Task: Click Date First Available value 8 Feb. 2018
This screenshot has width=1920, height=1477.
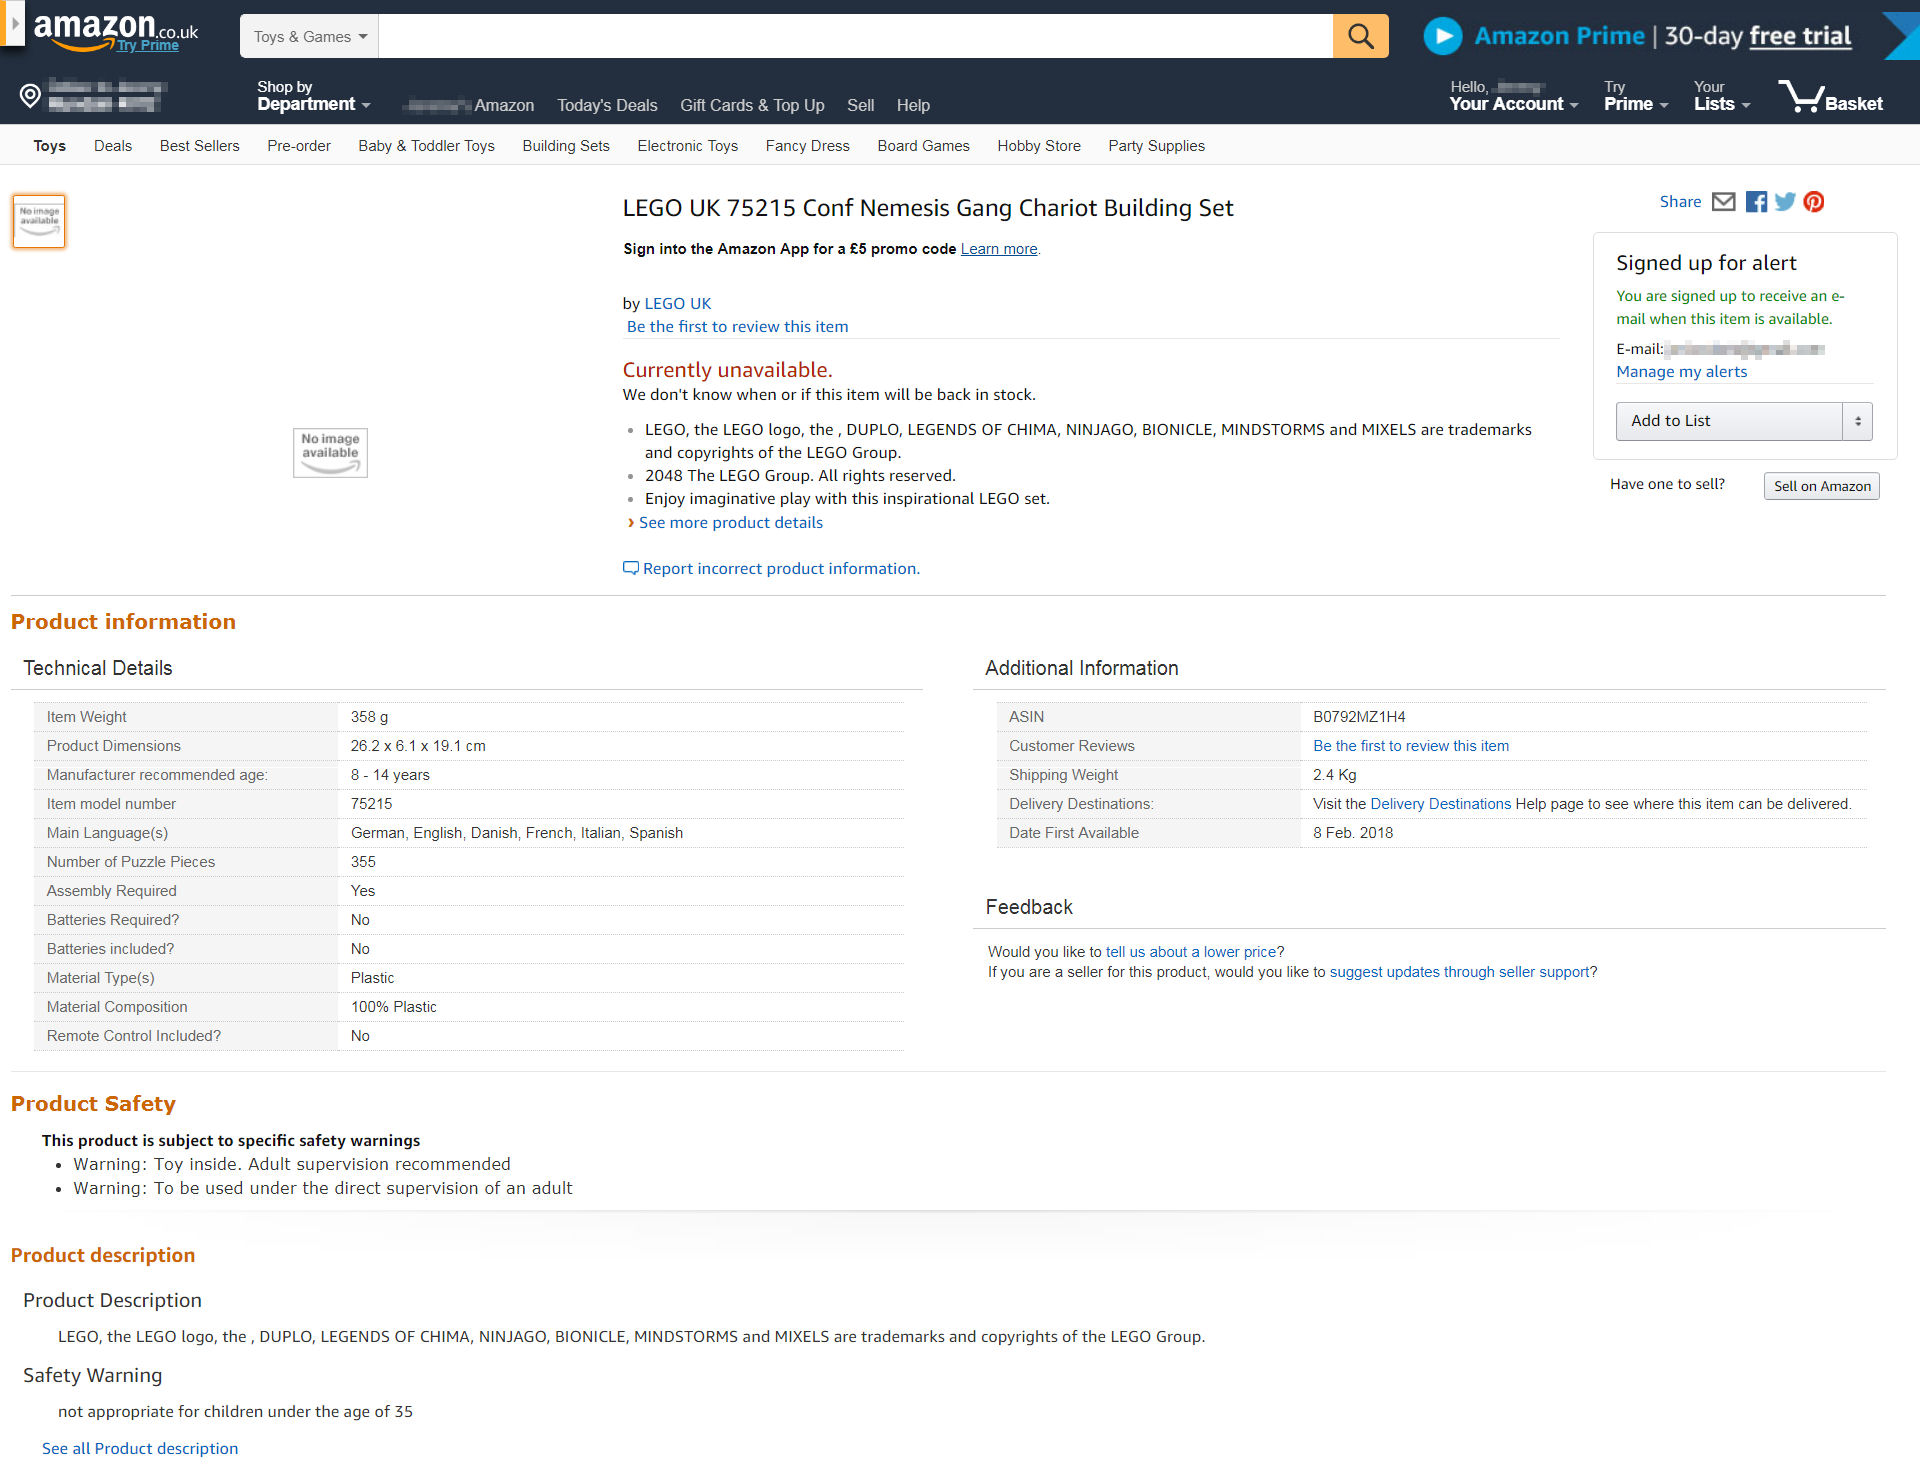Action: click(1353, 833)
